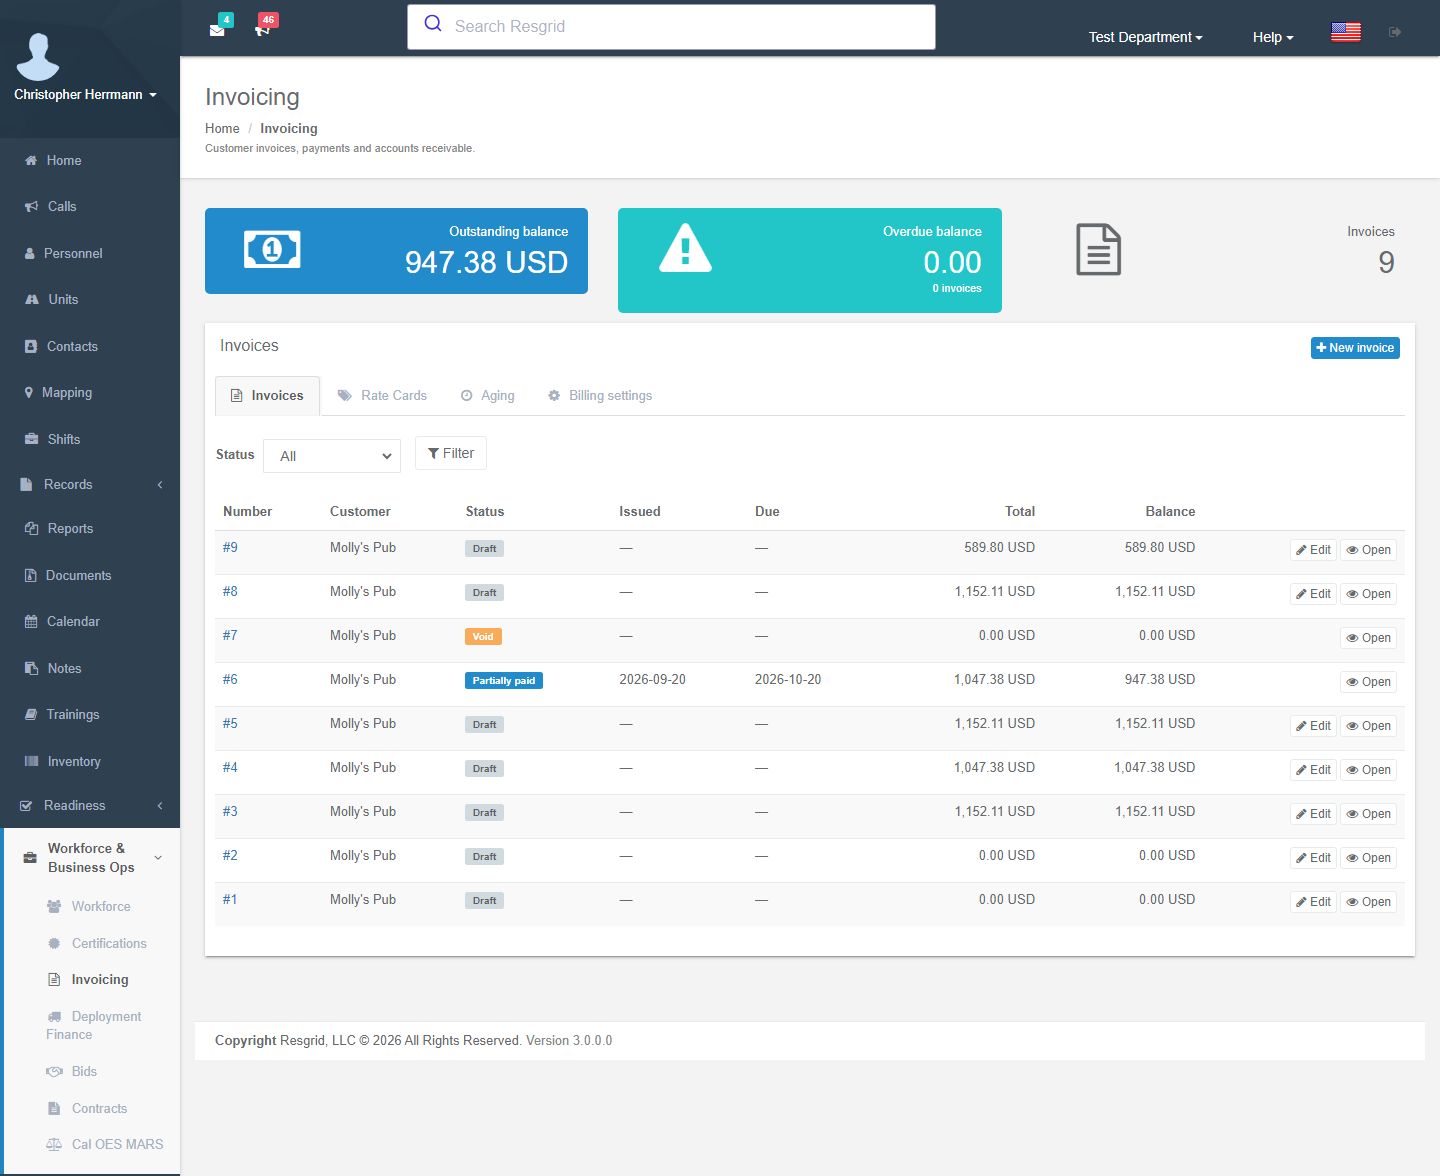Open invoice #1 link
This screenshot has width=1440, height=1176.
pos(230,899)
